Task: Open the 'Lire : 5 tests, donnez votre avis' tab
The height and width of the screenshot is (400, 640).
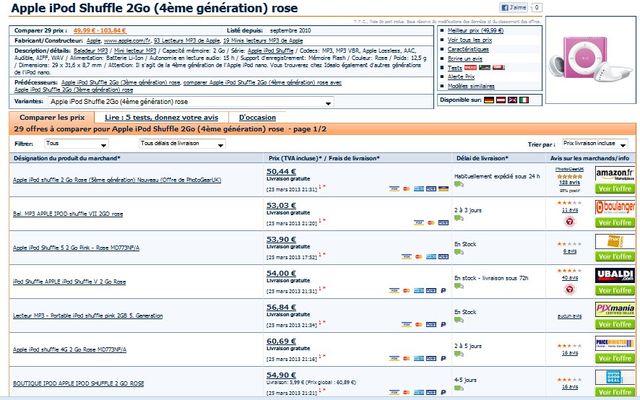Action: [161, 118]
